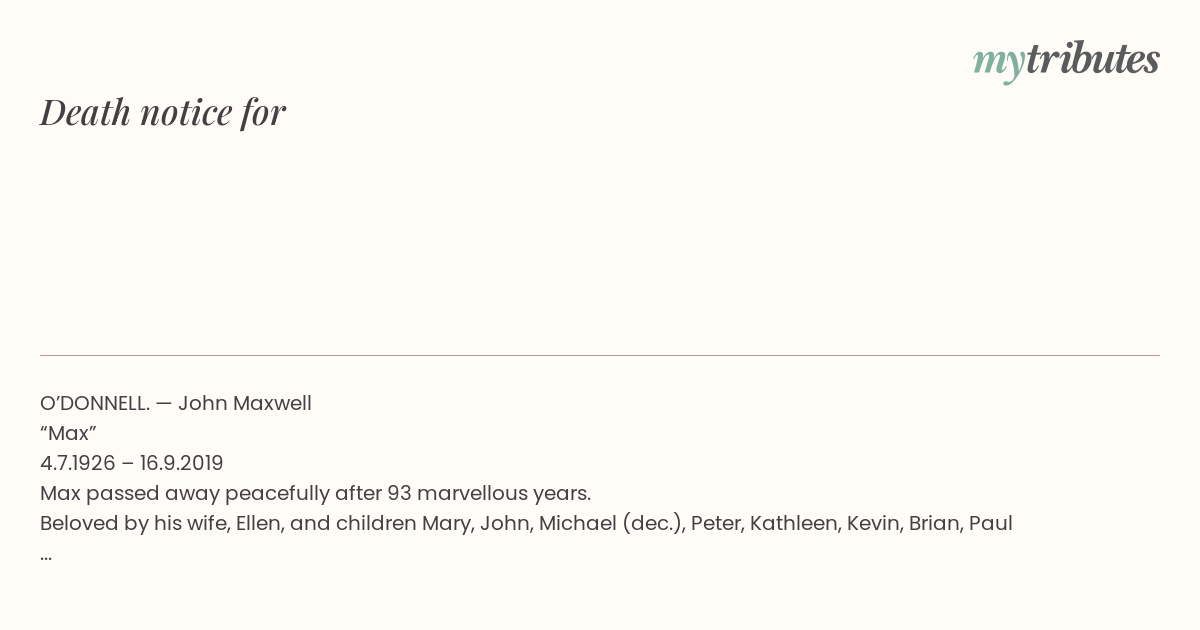Click the mytributes logo
This screenshot has height=630, width=1200.
(1066, 61)
